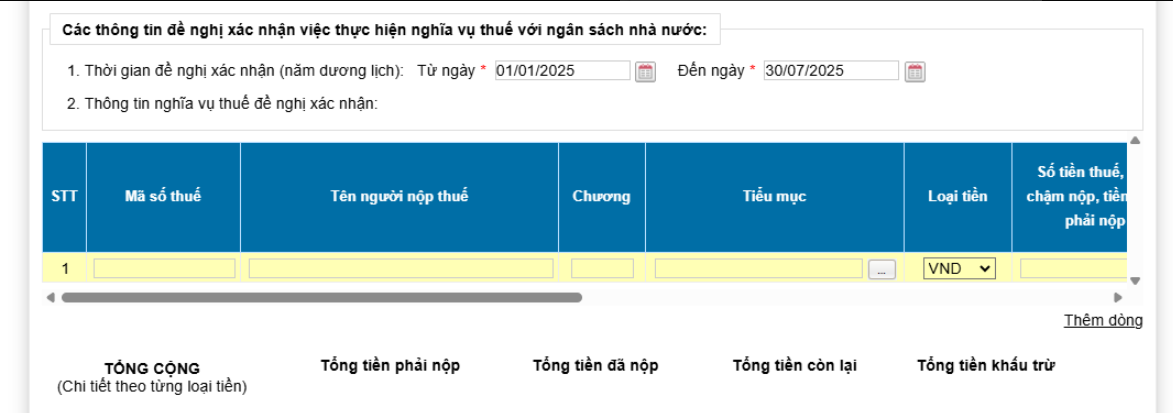
Task: Click the Chương input box in row 1
Action: 602,268
